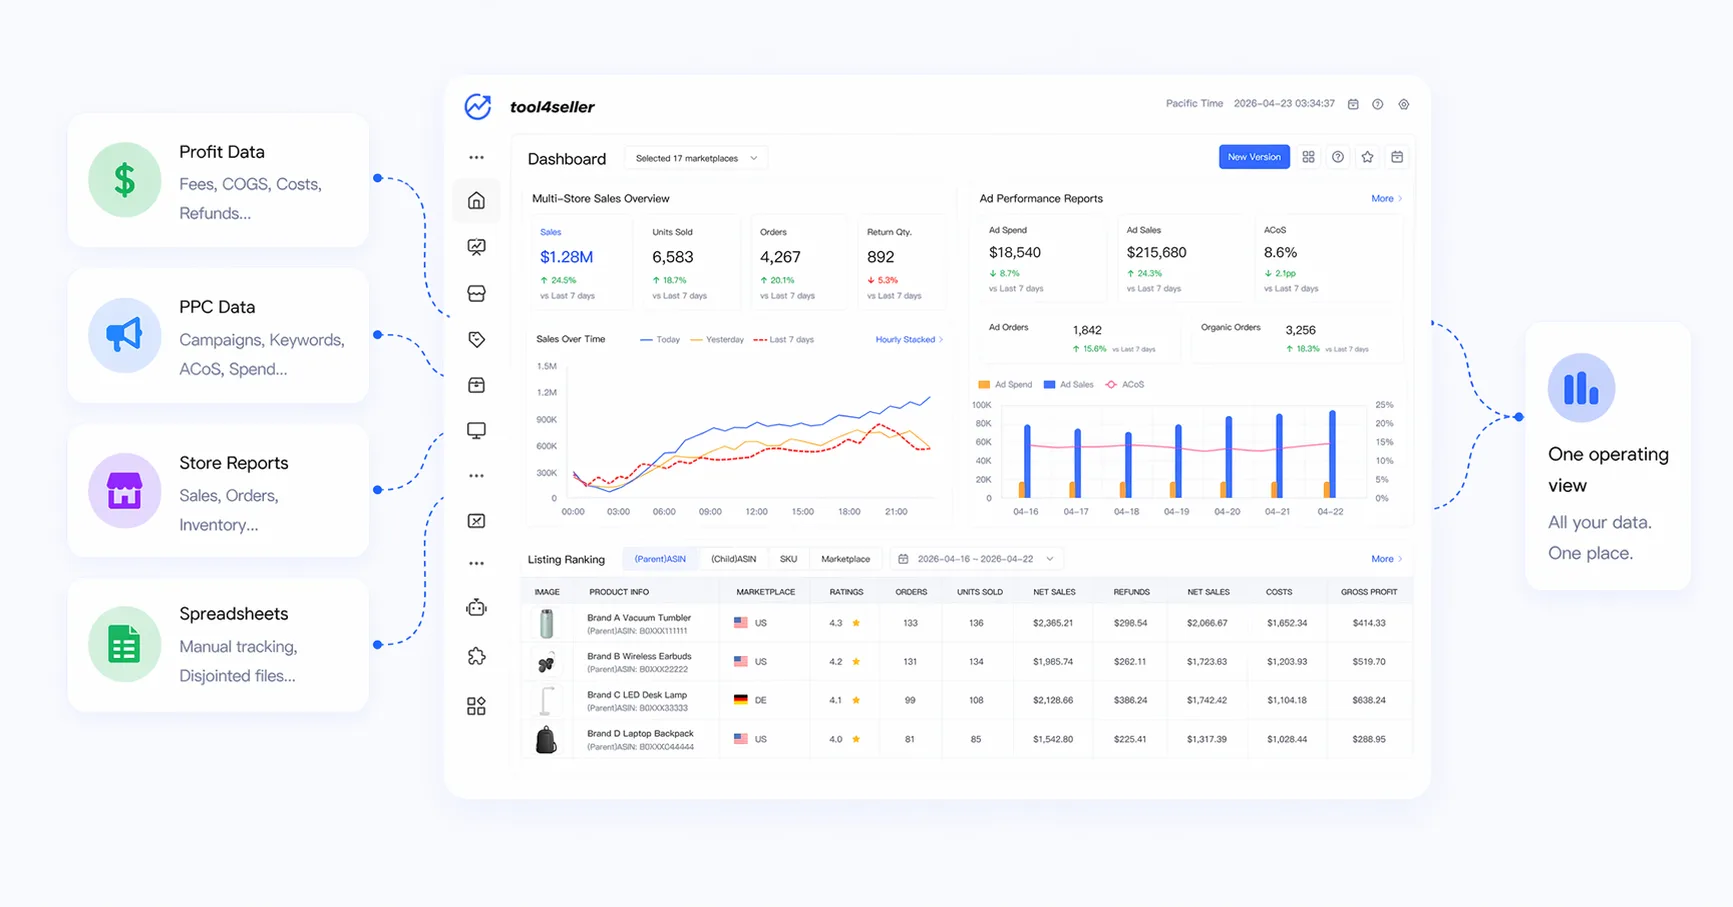1733x907 pixels.
Task: Open the storefront icon in the sidebar
Action: click(476, 293)
